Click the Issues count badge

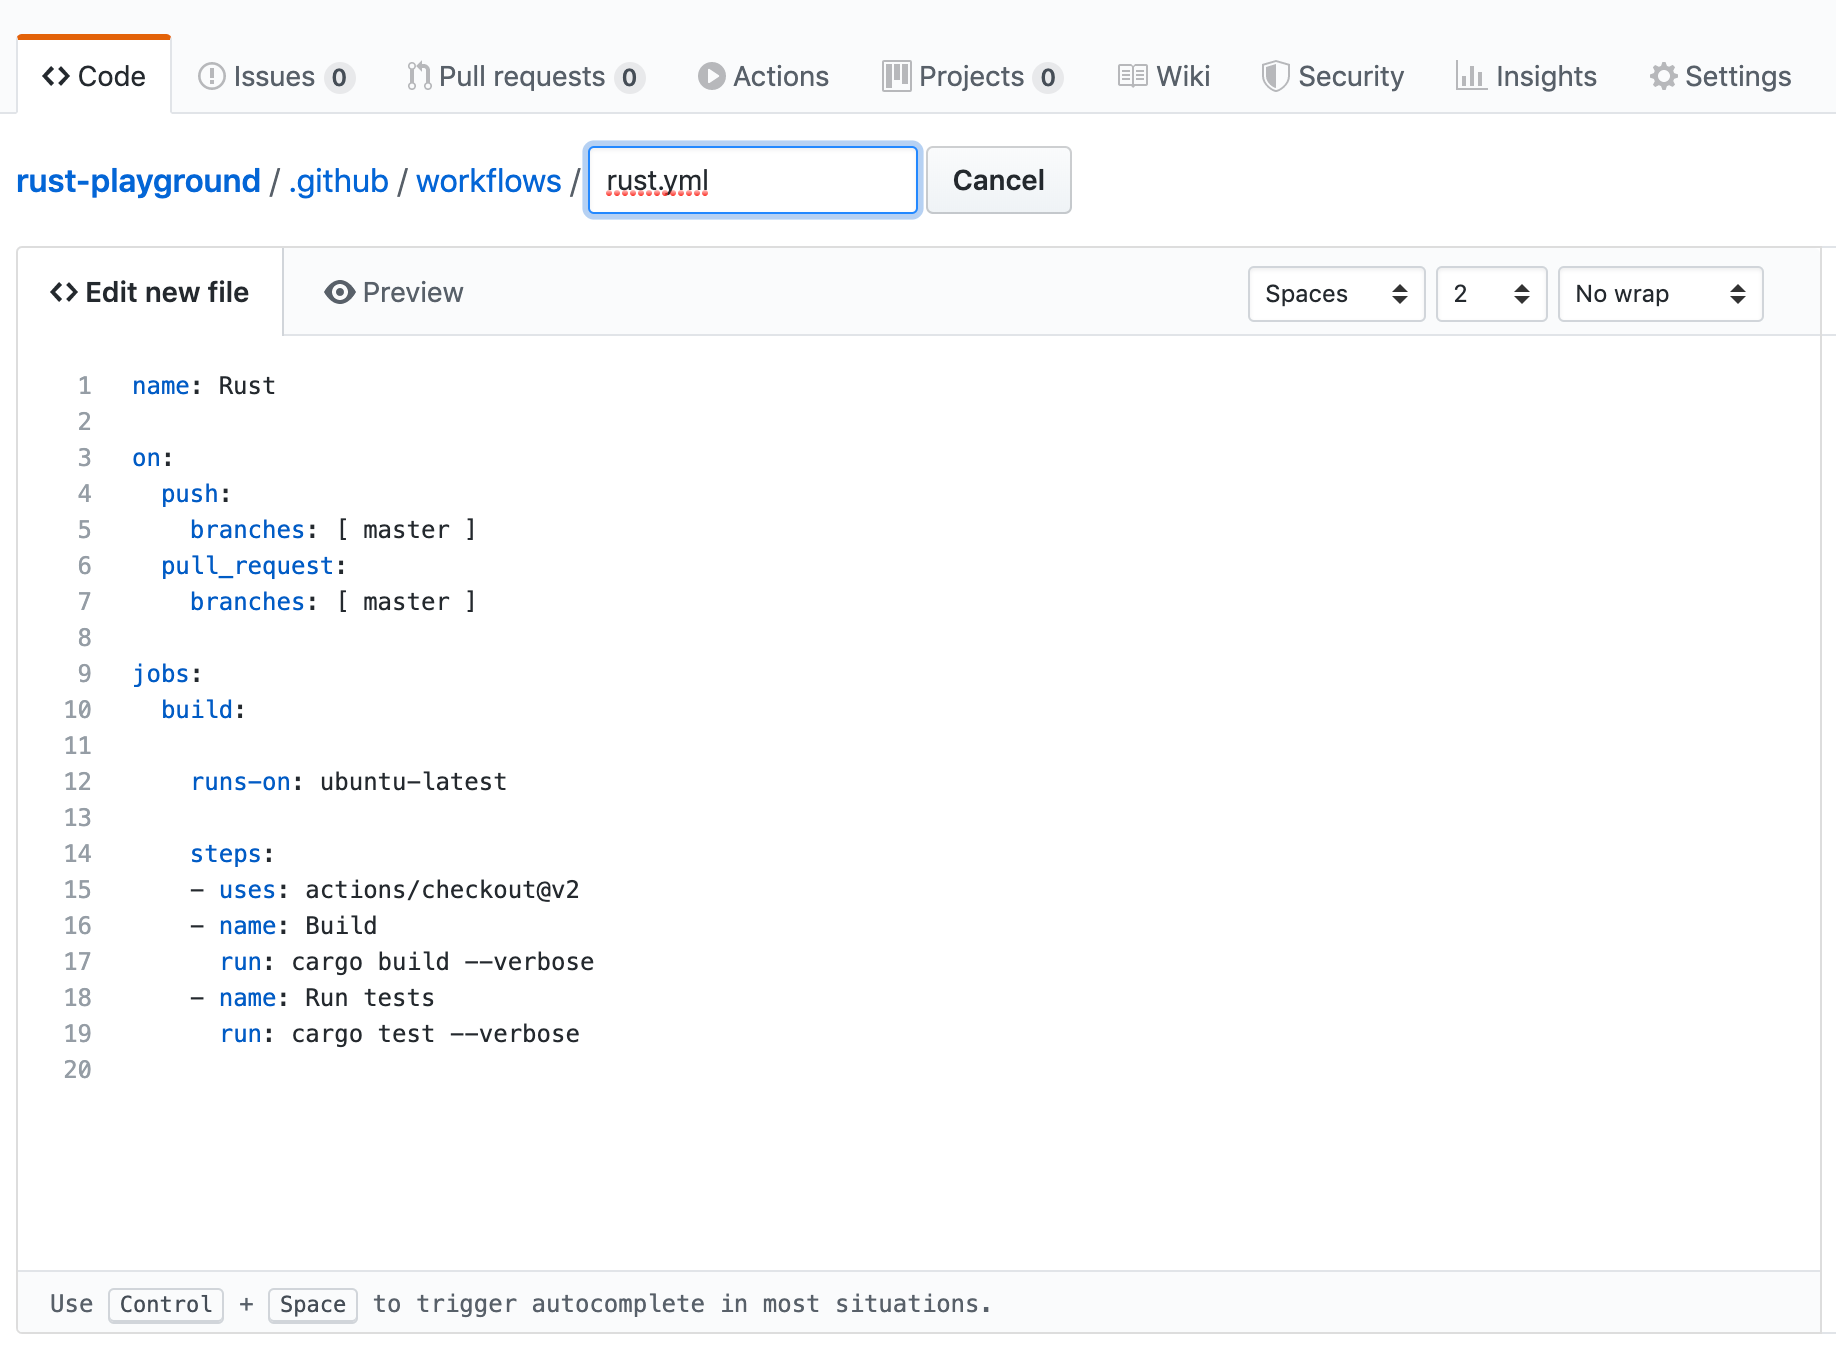(x=339, y=77)
